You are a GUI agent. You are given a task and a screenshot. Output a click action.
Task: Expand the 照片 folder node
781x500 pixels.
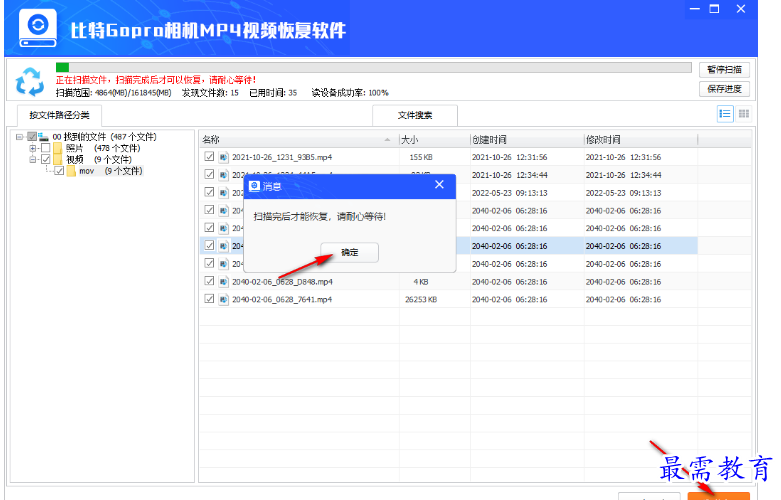click(32, 148)
